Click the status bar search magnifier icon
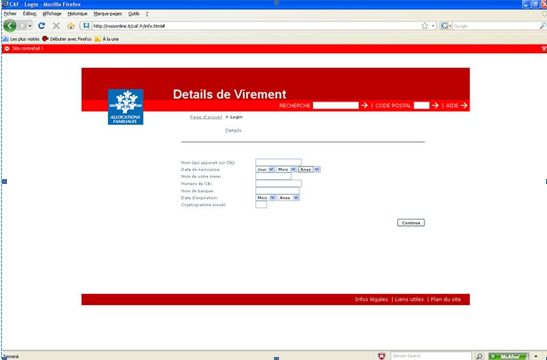 (480, 356)
